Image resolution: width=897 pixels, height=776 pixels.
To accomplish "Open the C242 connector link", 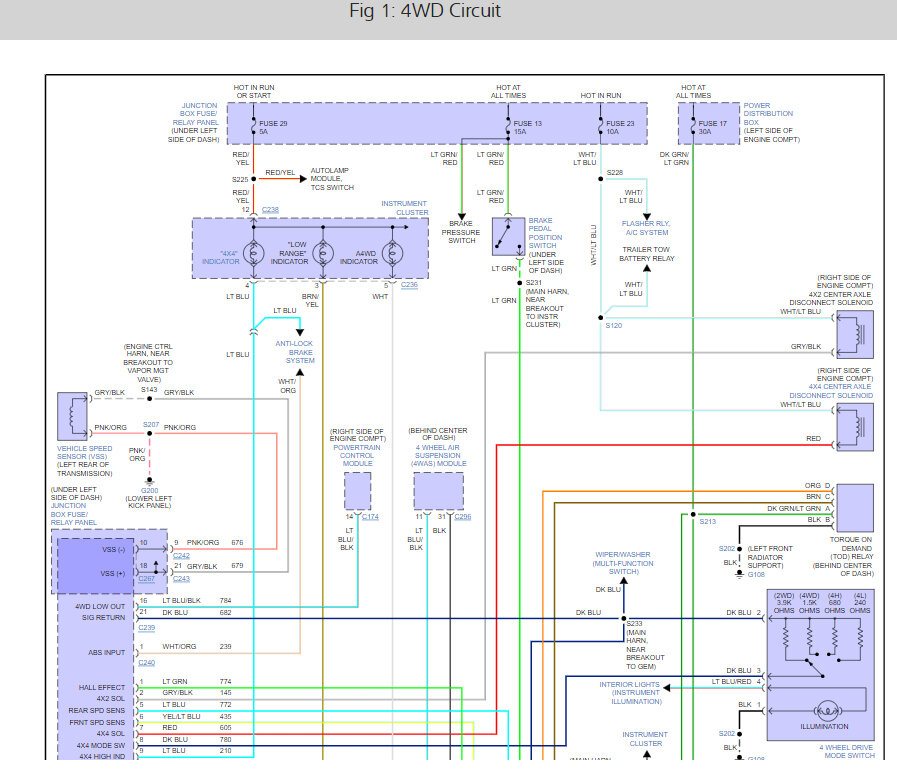I will coord(181,556).
